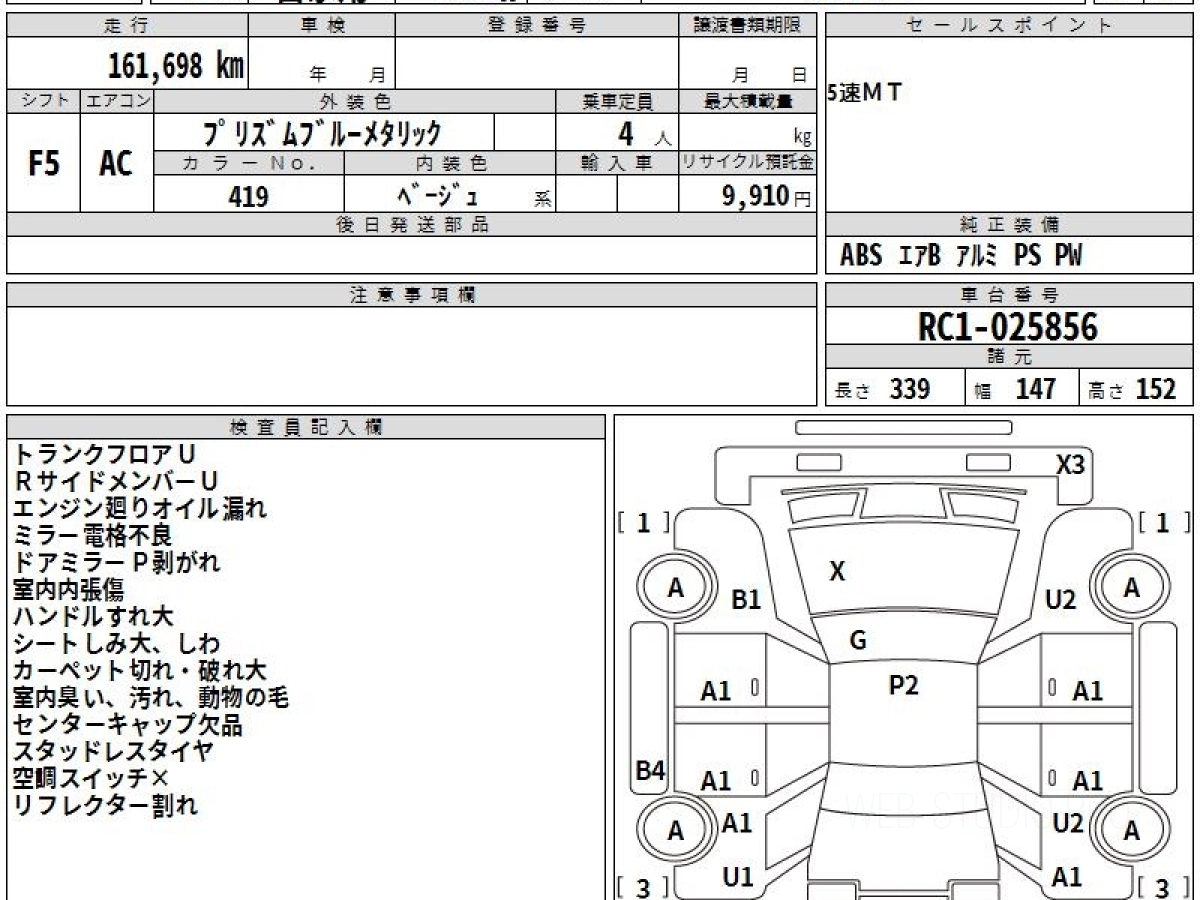
Task: Click エアB in the equipment list
Action: (x=919, y=256)
